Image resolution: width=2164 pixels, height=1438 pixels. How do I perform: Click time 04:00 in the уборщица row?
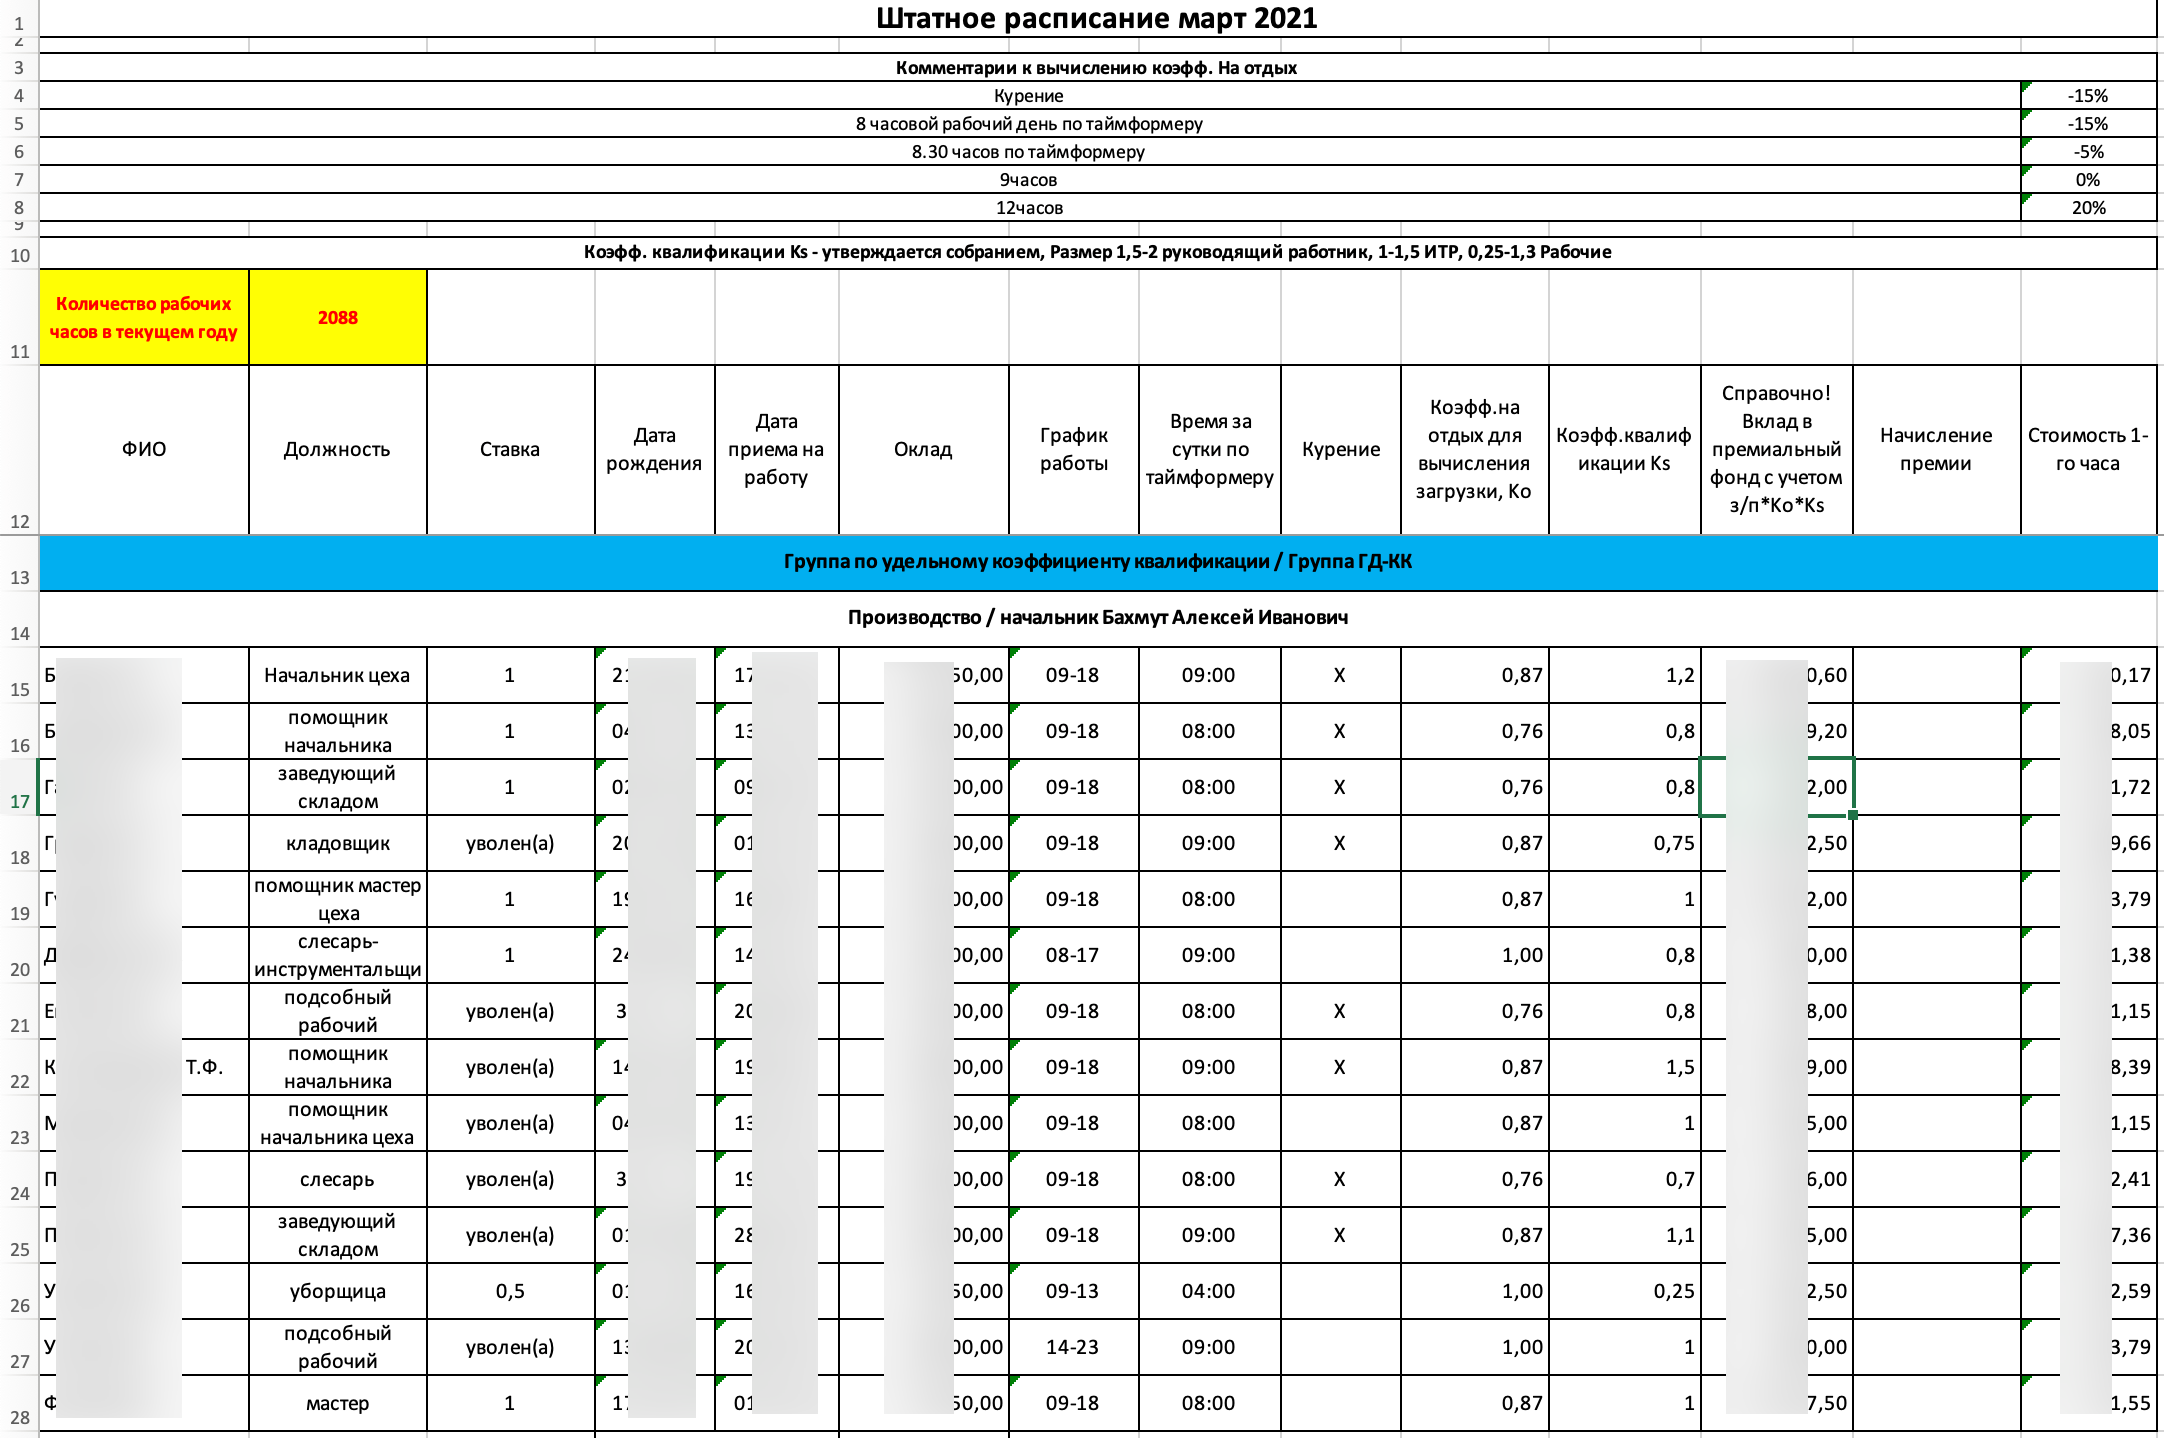pyautogui.click(x=1210, y=1292)
